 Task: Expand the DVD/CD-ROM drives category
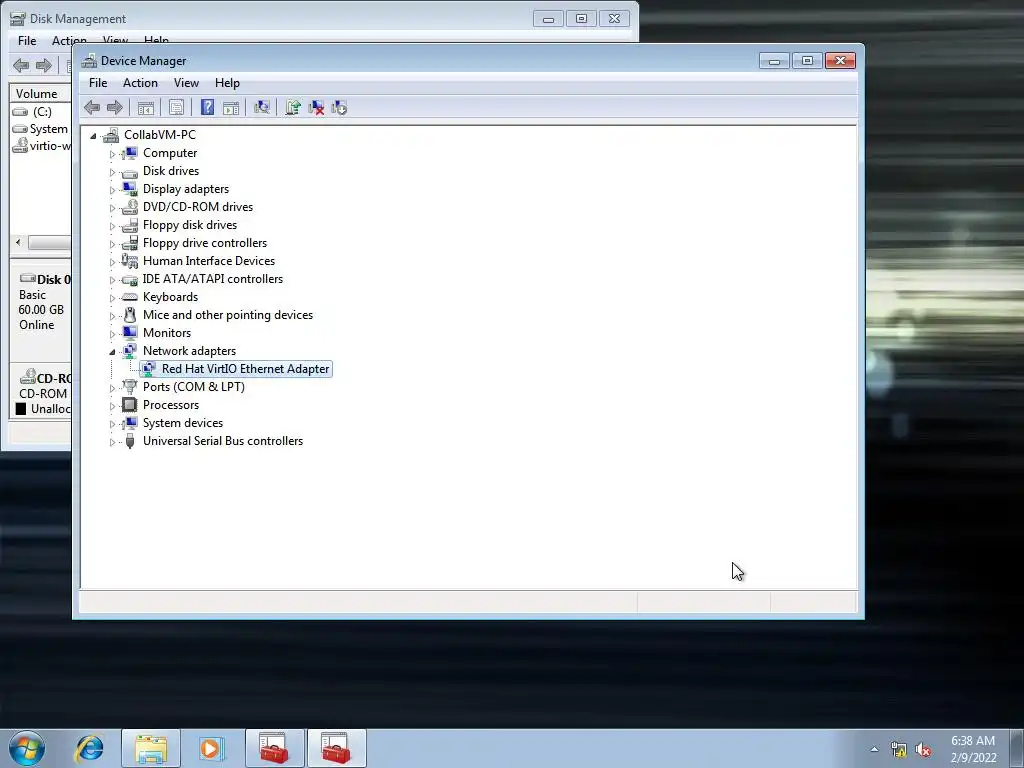point(112,208)
